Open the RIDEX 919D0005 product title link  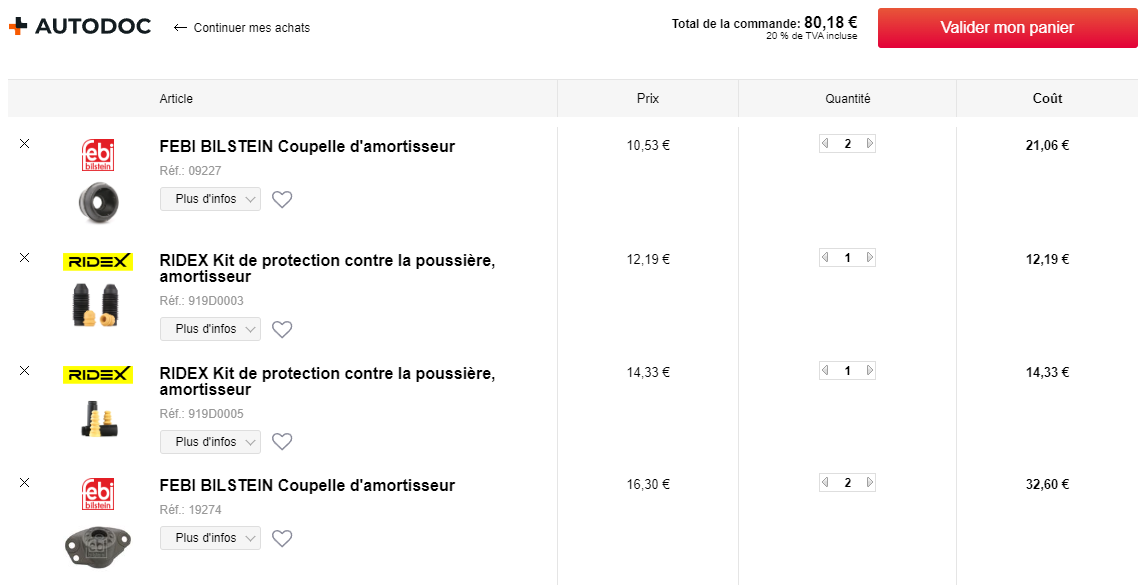coord(327,381)
